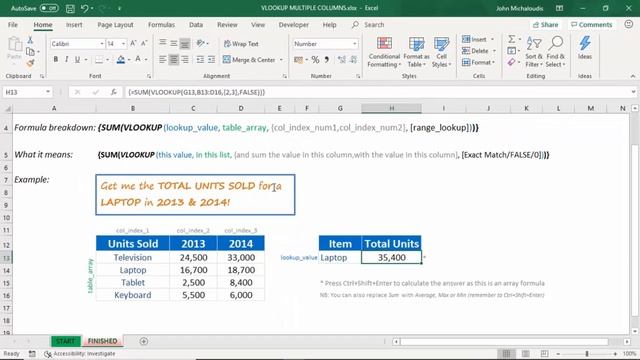Screen dimensions: 640x360
Task: Click the Format Painter brush icon
Action: tap(30, 63)
